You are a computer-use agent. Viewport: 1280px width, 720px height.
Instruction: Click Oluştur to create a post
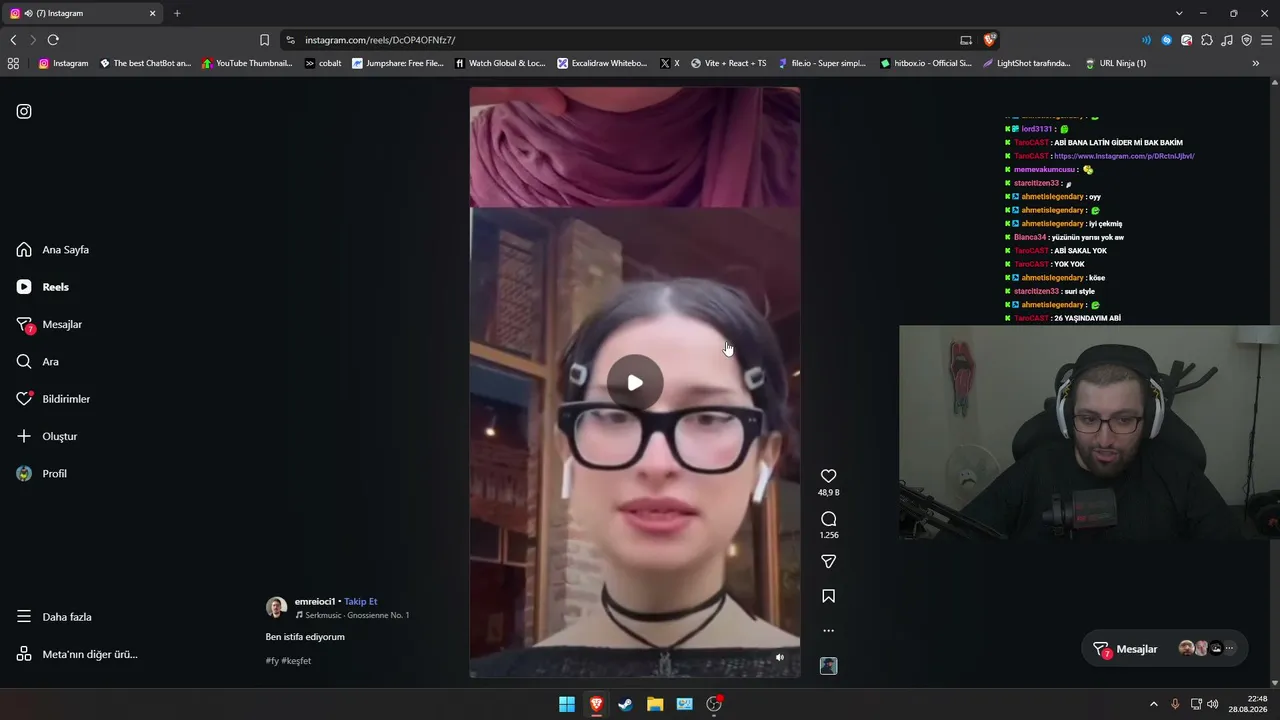(46, 436)
